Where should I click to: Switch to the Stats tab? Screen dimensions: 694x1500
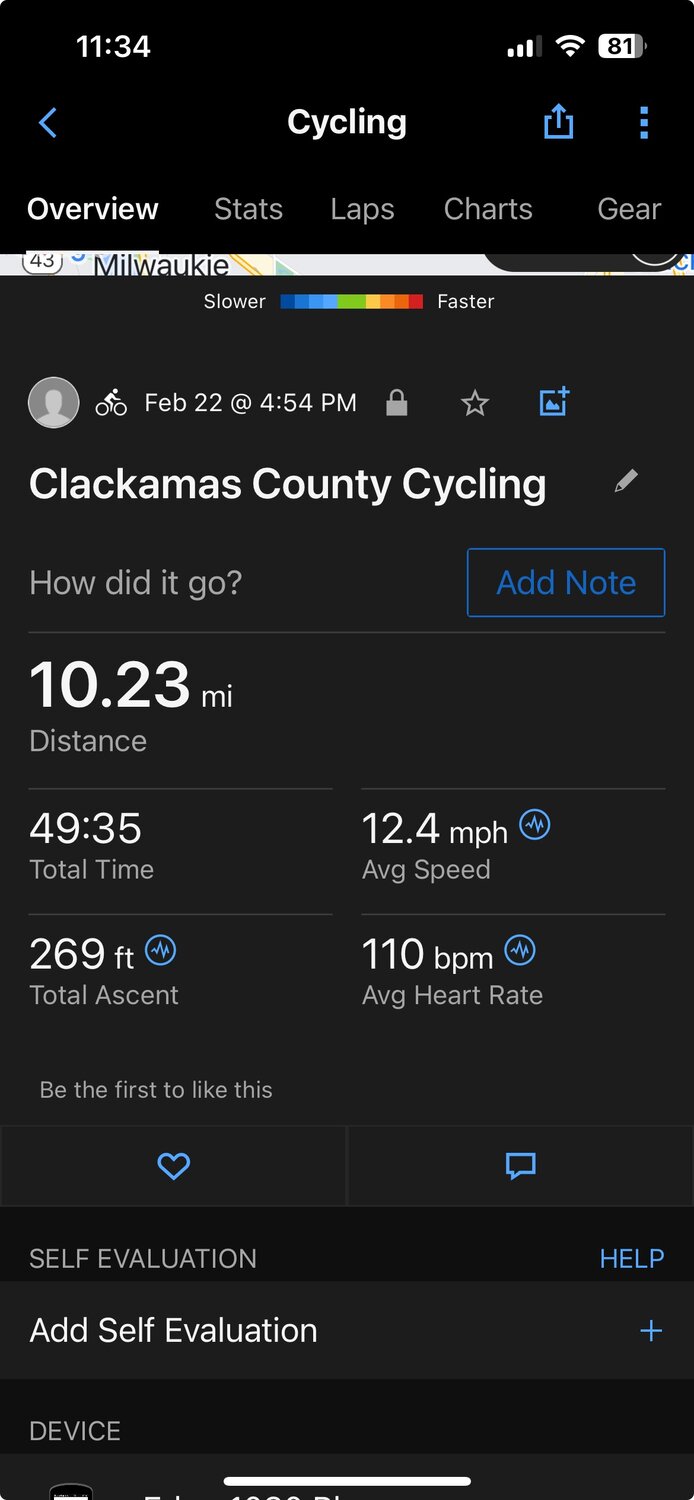tap(248, 209)
